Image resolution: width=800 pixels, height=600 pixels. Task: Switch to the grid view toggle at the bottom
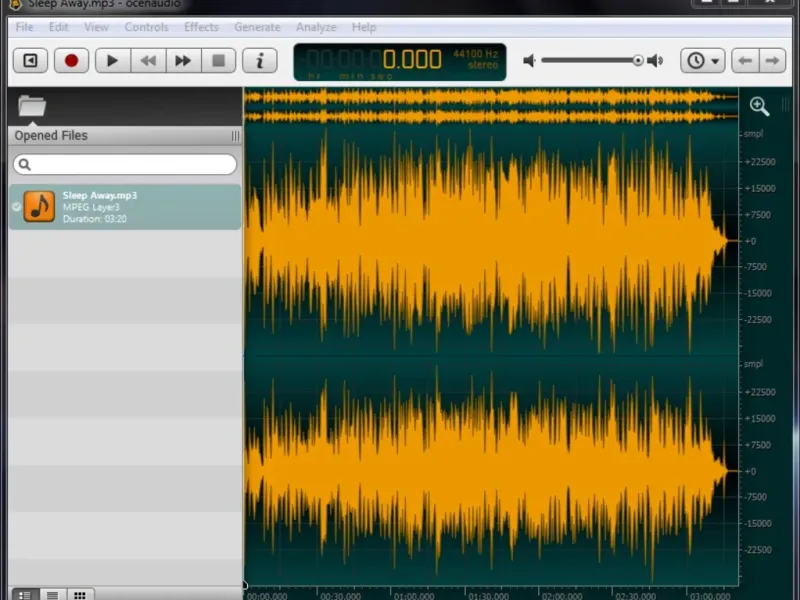coord(80,595)
